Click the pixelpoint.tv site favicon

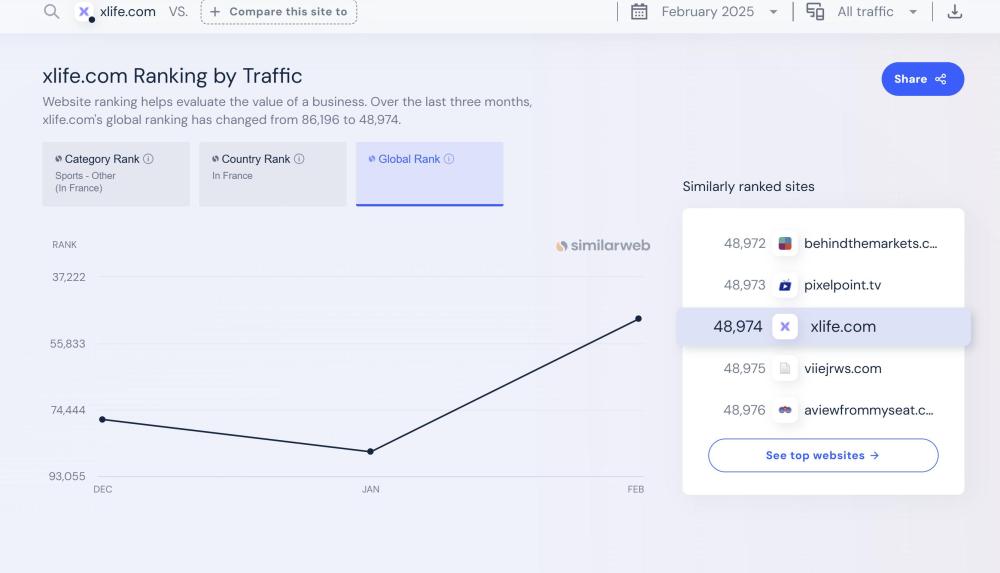point(785,285)
